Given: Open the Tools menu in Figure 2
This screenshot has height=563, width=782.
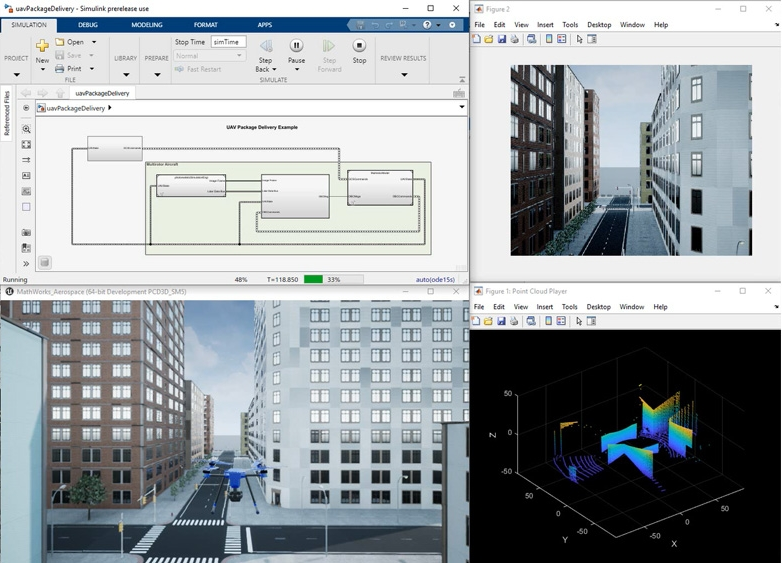Looking at the screenshot, I should (570, 24).
